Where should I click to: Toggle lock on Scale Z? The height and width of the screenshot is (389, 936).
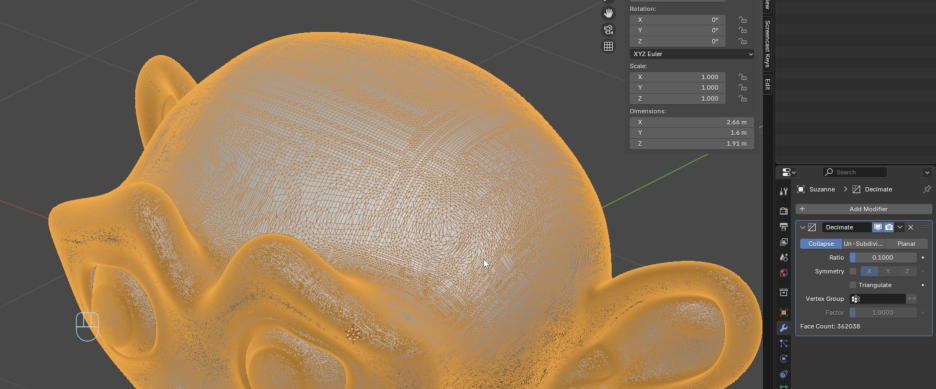coord(742,98)
